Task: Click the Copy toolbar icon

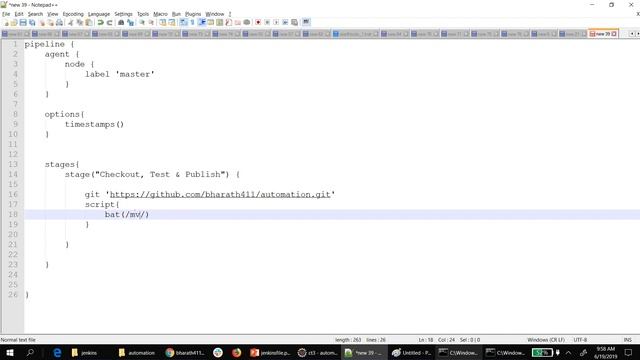Action: tap(80, 22)
